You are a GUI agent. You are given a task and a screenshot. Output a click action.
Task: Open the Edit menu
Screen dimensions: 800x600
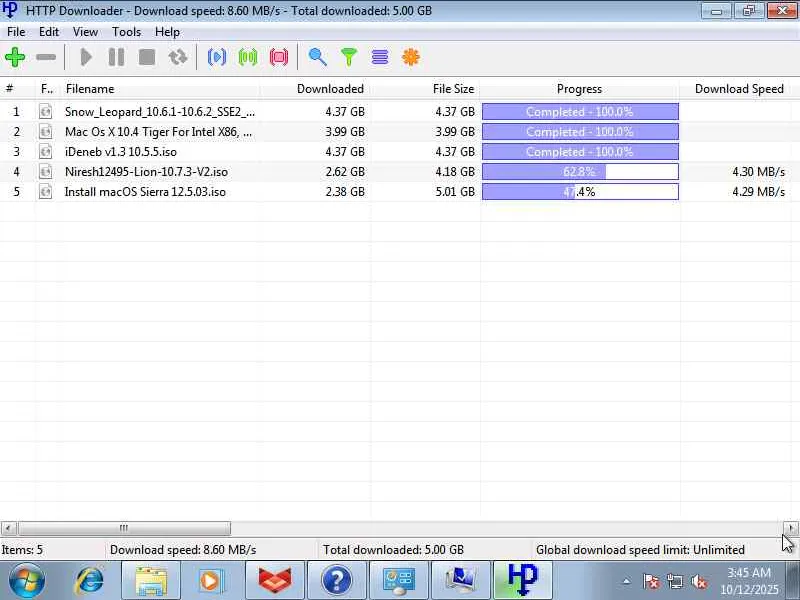click(x=49, y=32)
